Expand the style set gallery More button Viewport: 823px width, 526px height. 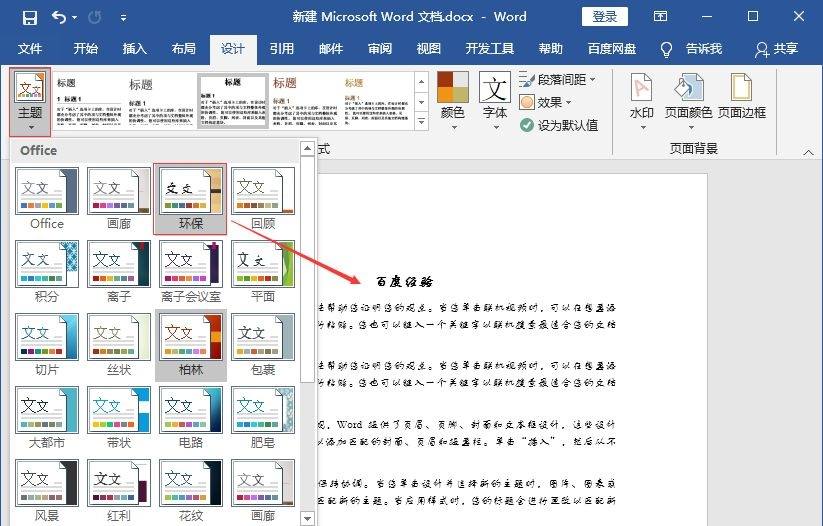click(421, 121)
